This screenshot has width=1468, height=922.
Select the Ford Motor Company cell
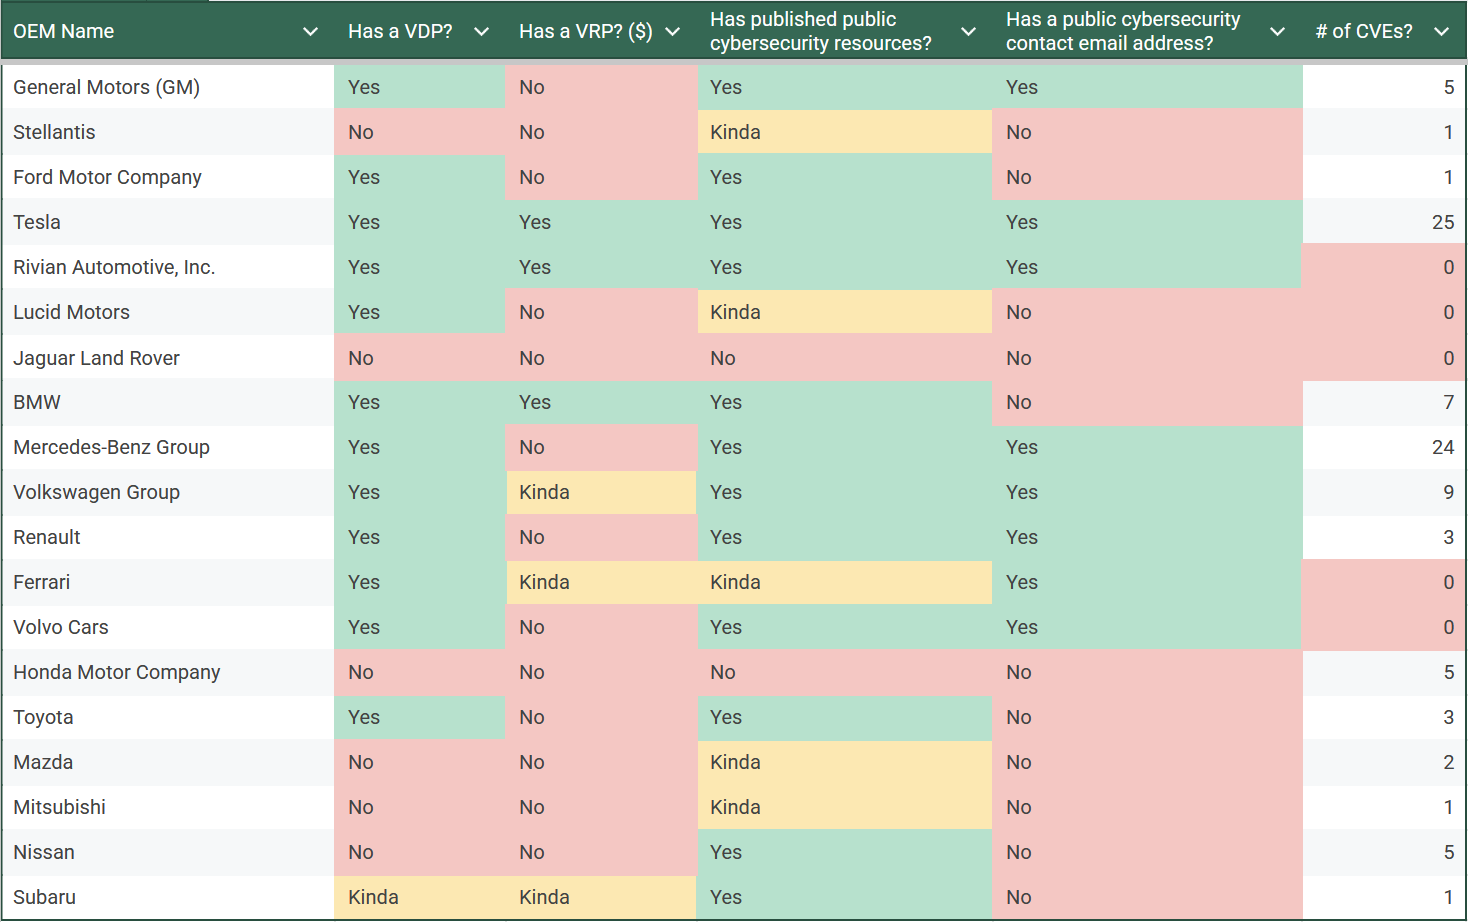point(168,177)
